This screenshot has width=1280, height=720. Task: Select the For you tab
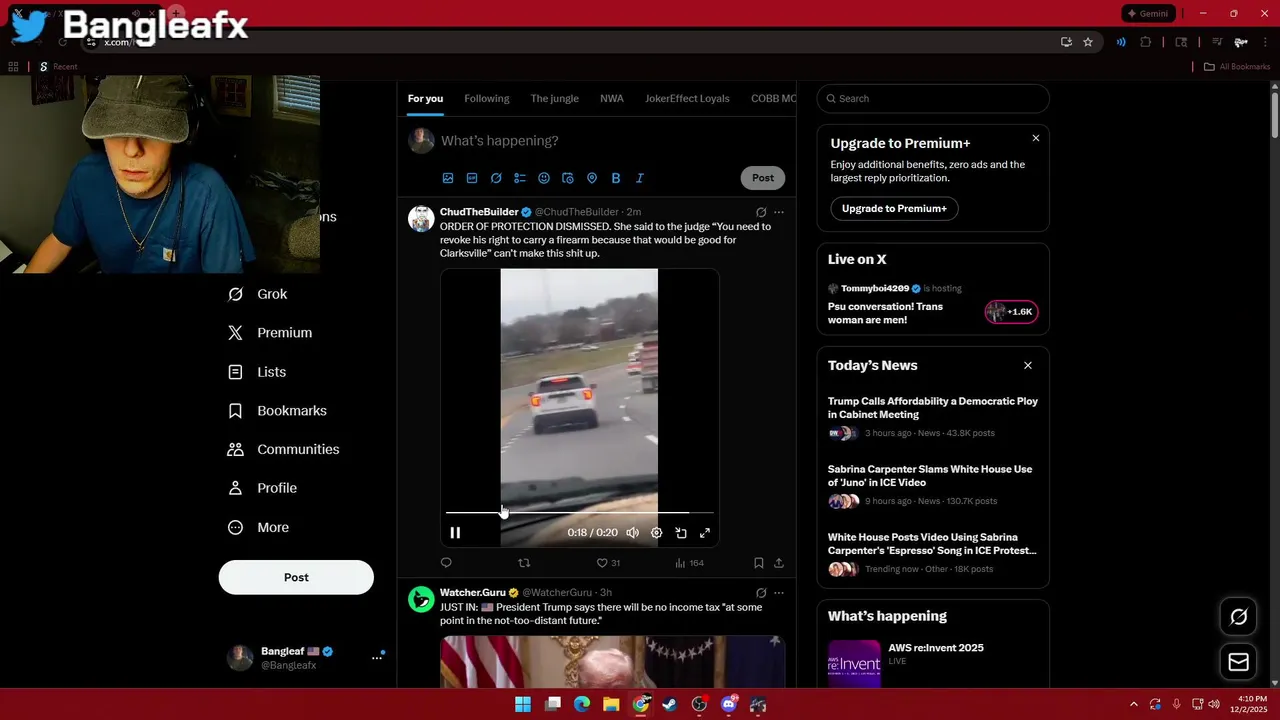[425, 99]
